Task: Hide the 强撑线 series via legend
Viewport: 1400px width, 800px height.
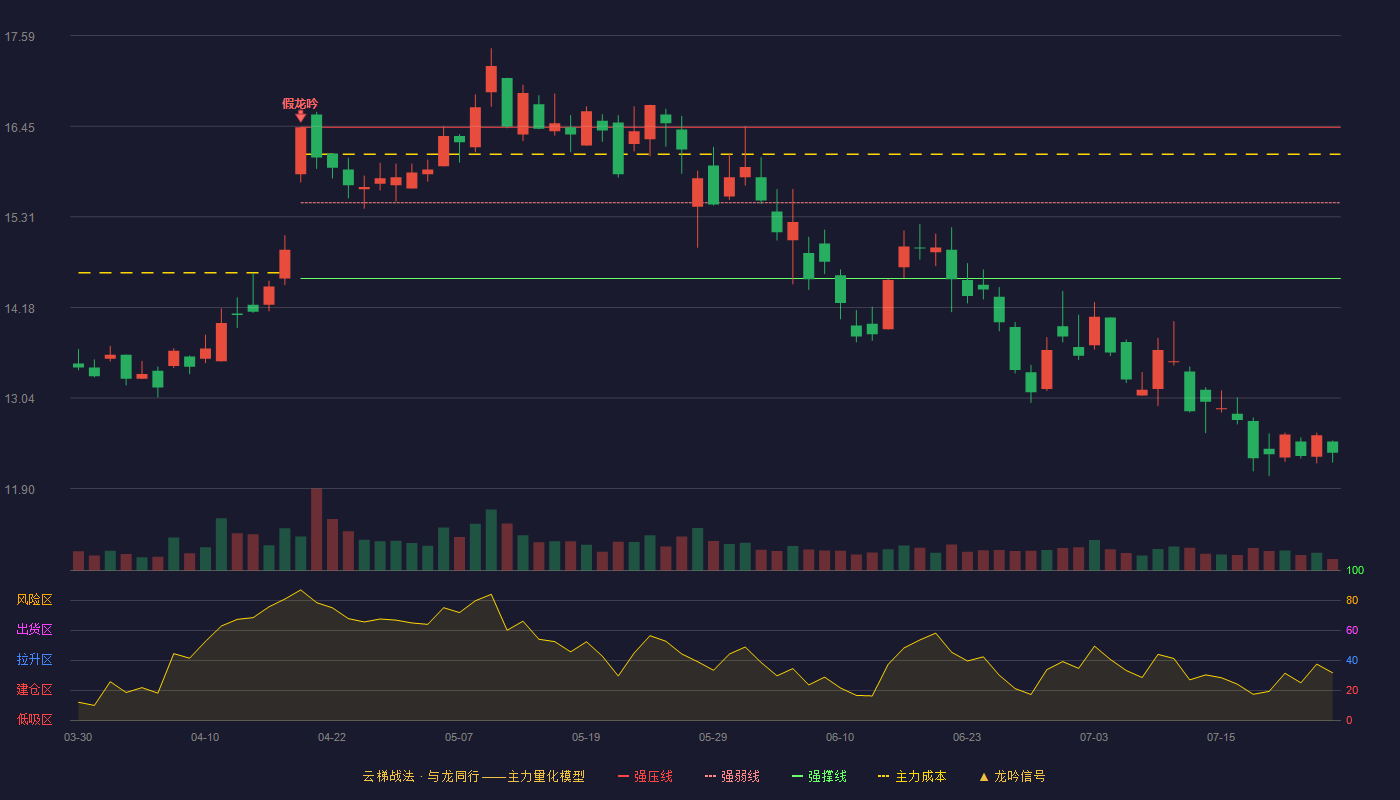Action: coord(819,776)
